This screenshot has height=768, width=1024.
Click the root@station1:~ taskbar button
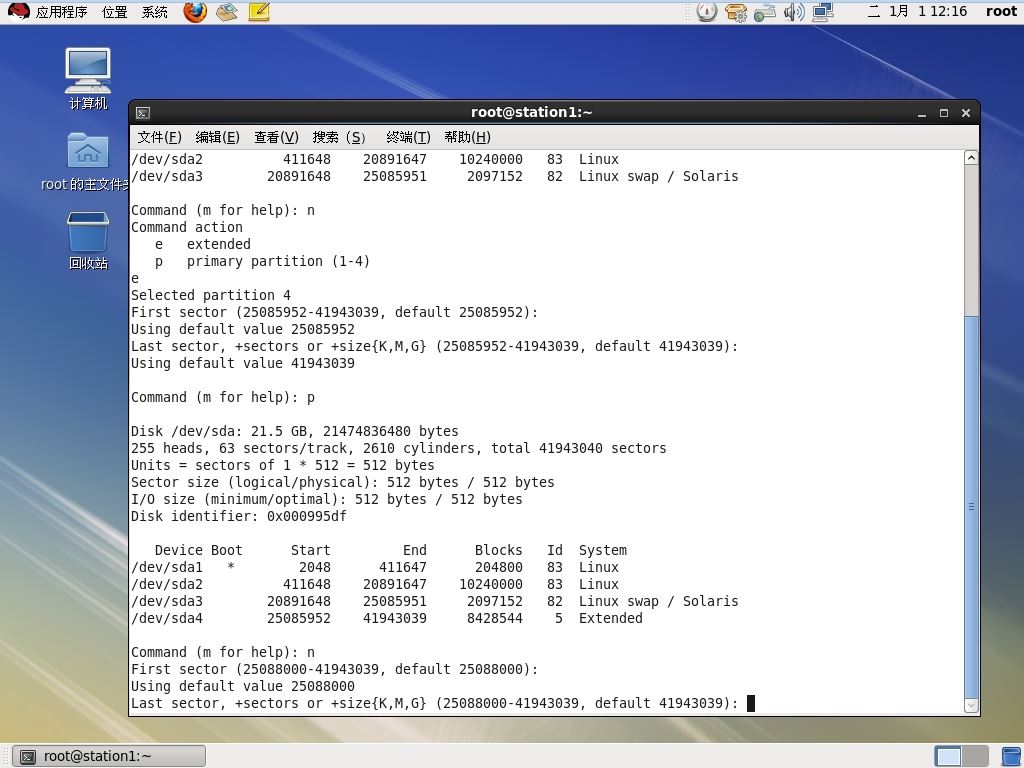109,756
